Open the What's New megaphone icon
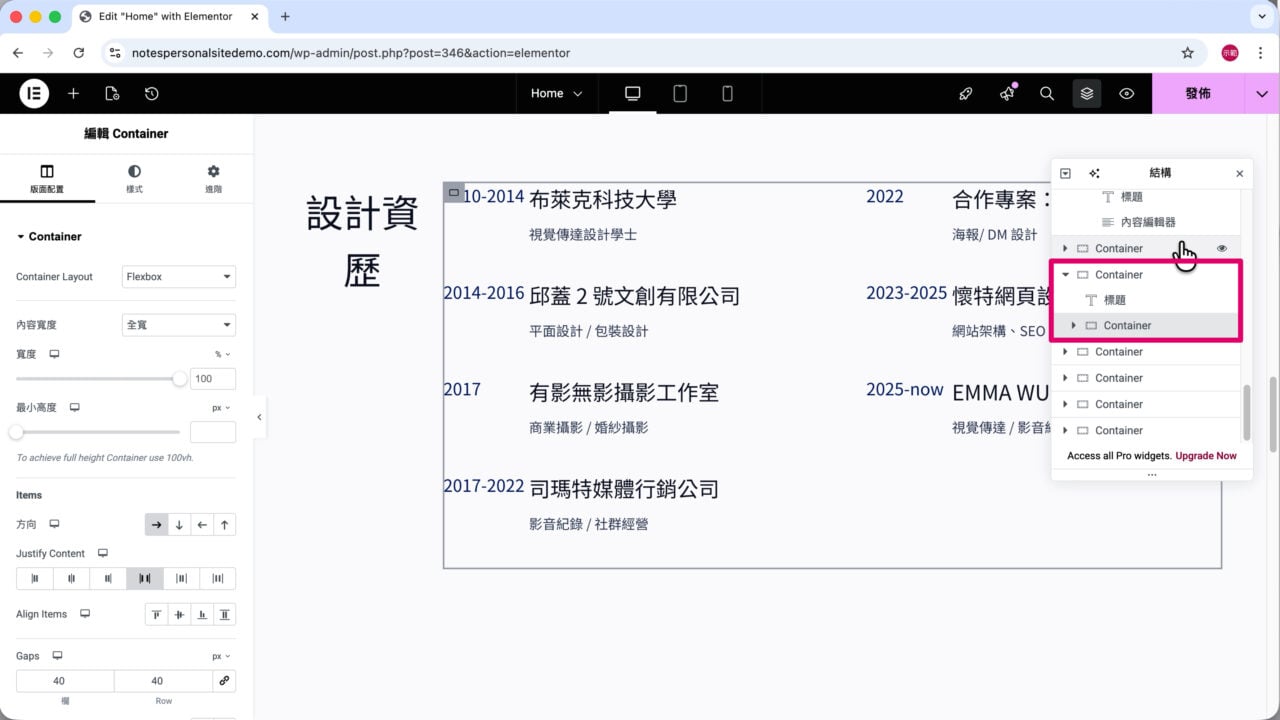 point(1007,93)
